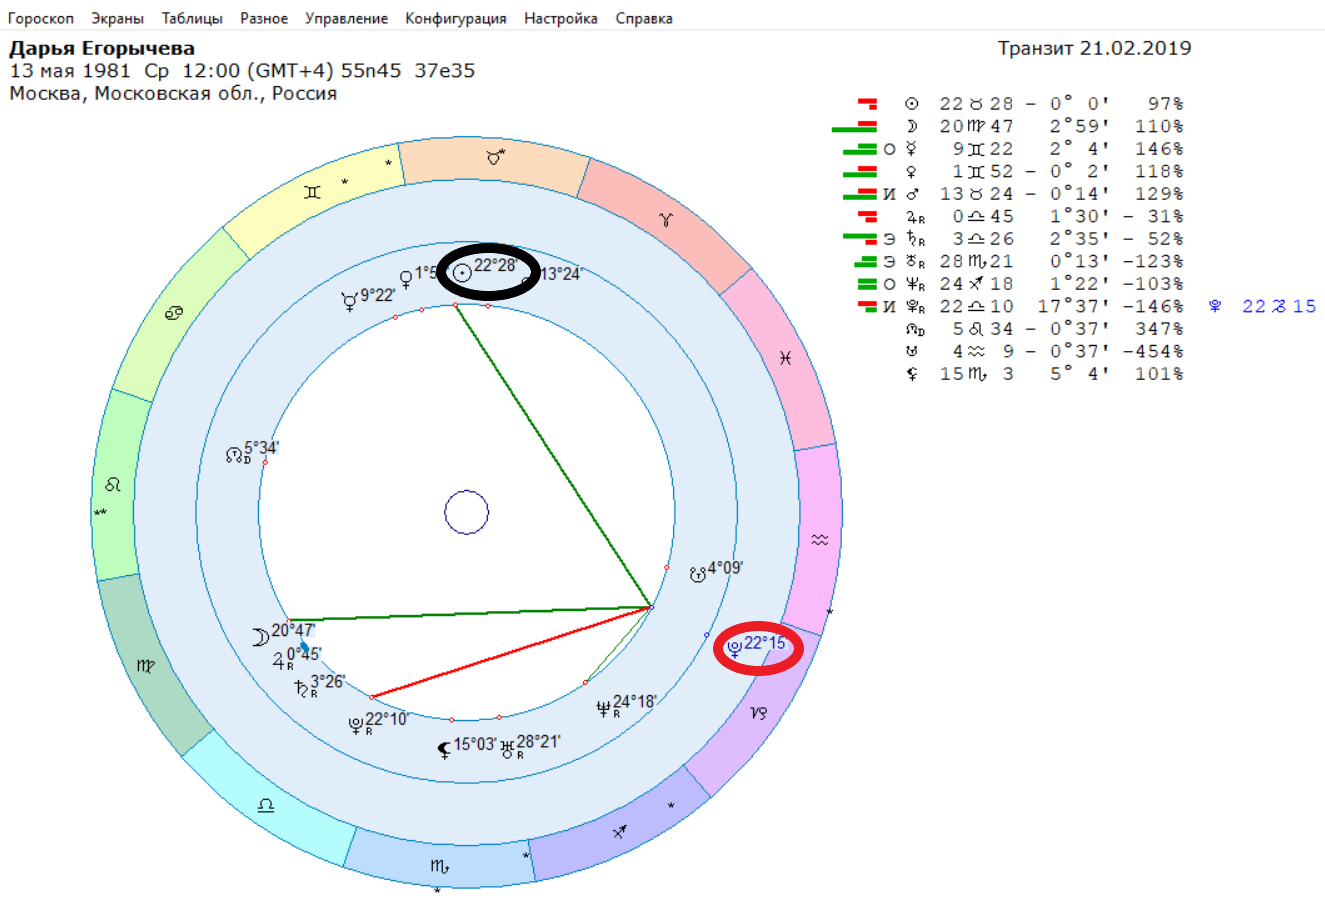The image size is (1325, 915).
Task: Click the South Node glyph at 4°09' in the chart
Action: (x=697, y=574)
